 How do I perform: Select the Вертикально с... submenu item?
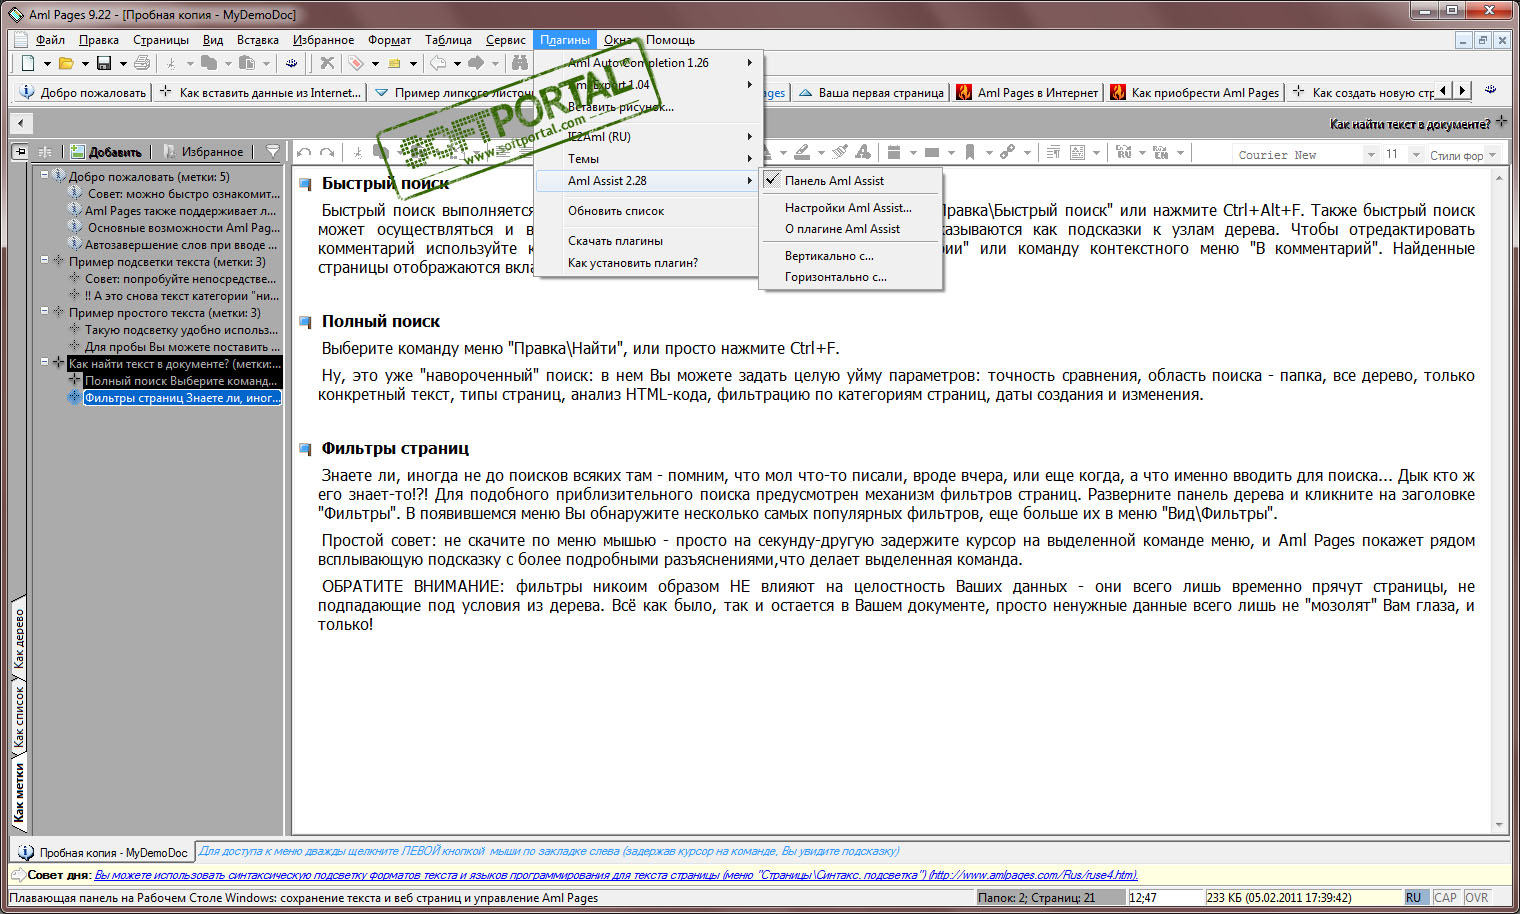click(x=851, y=256)
